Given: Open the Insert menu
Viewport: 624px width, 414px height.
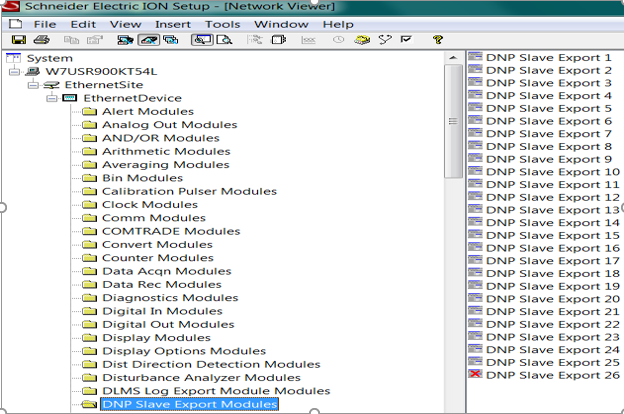Looking at the screenshot, I should [x=173, y=24].
